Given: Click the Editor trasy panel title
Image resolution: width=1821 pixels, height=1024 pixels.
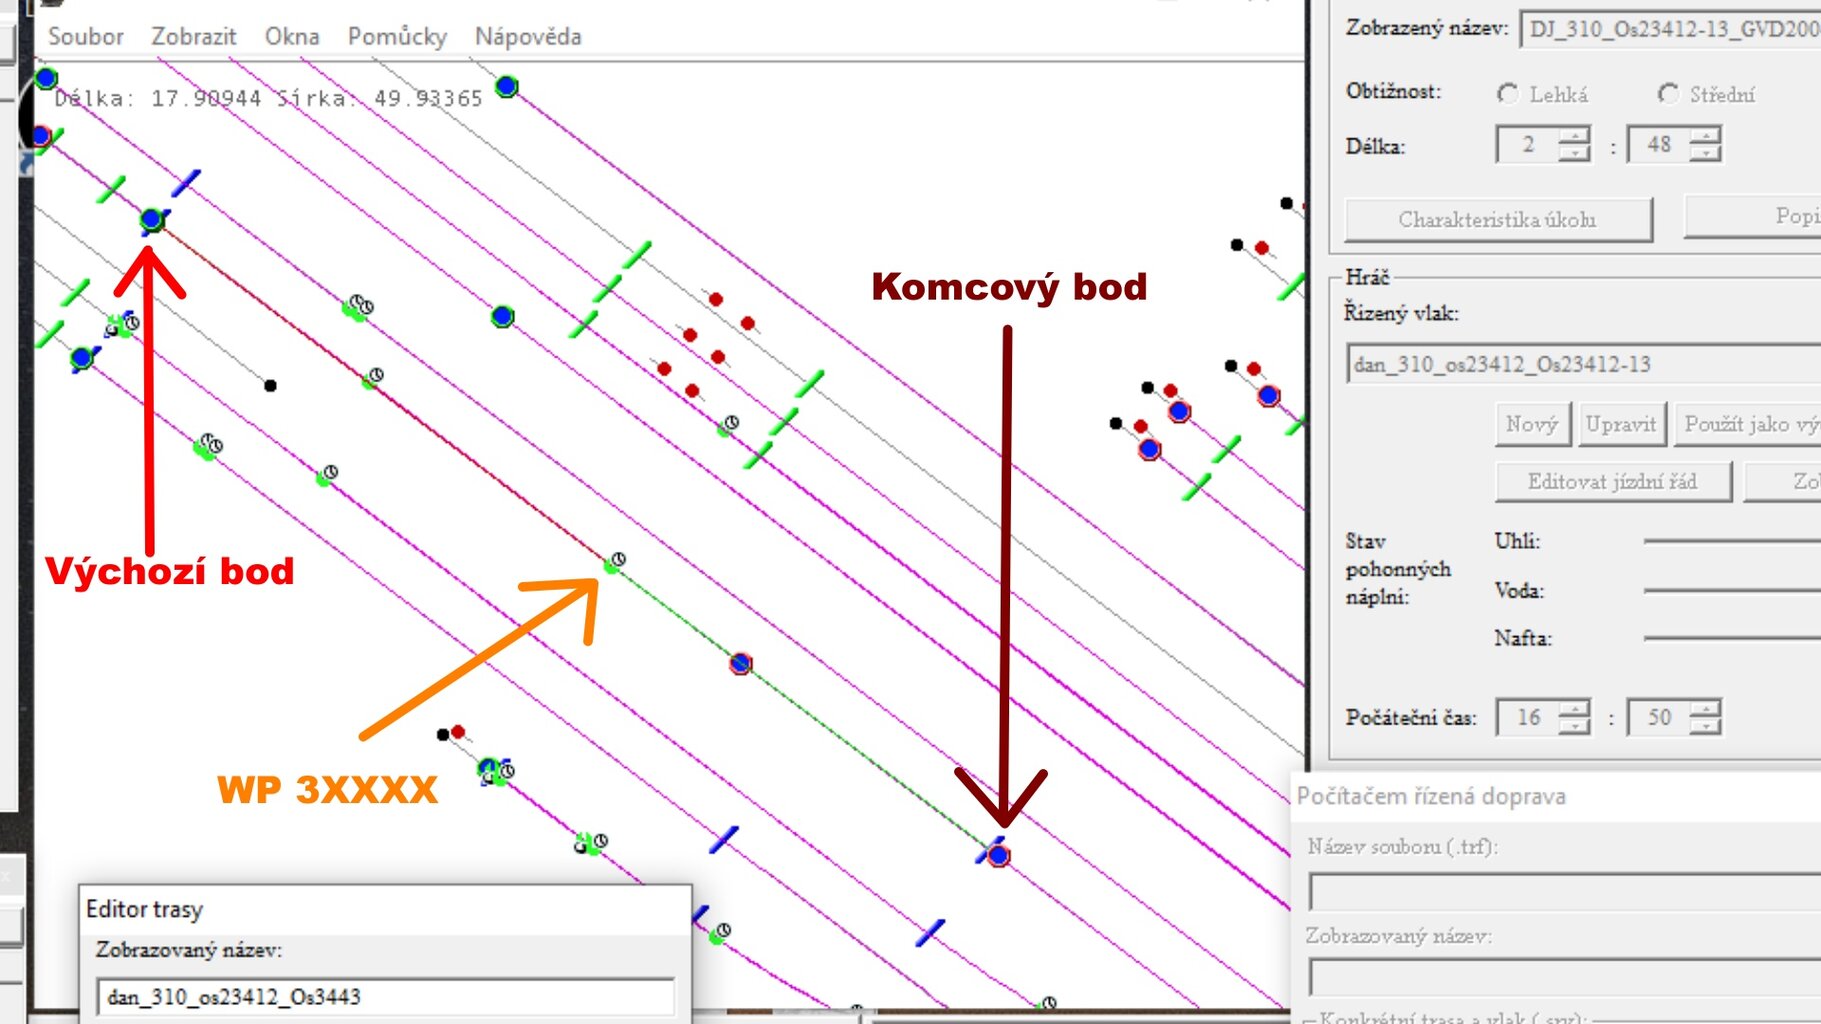Looking at the screenshot, I should pyautogui.click(x=145, y=909).
